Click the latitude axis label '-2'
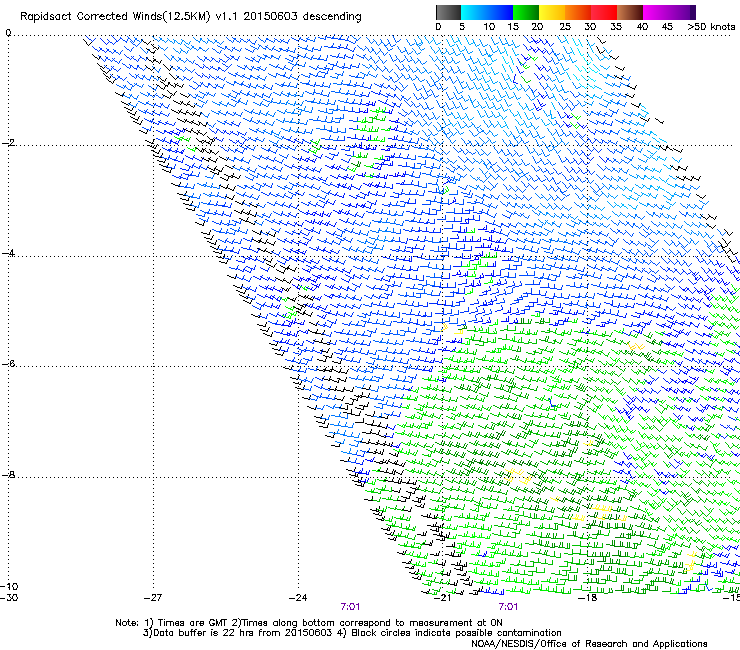This screenshot has height=650, width=740. click(8, 143)
